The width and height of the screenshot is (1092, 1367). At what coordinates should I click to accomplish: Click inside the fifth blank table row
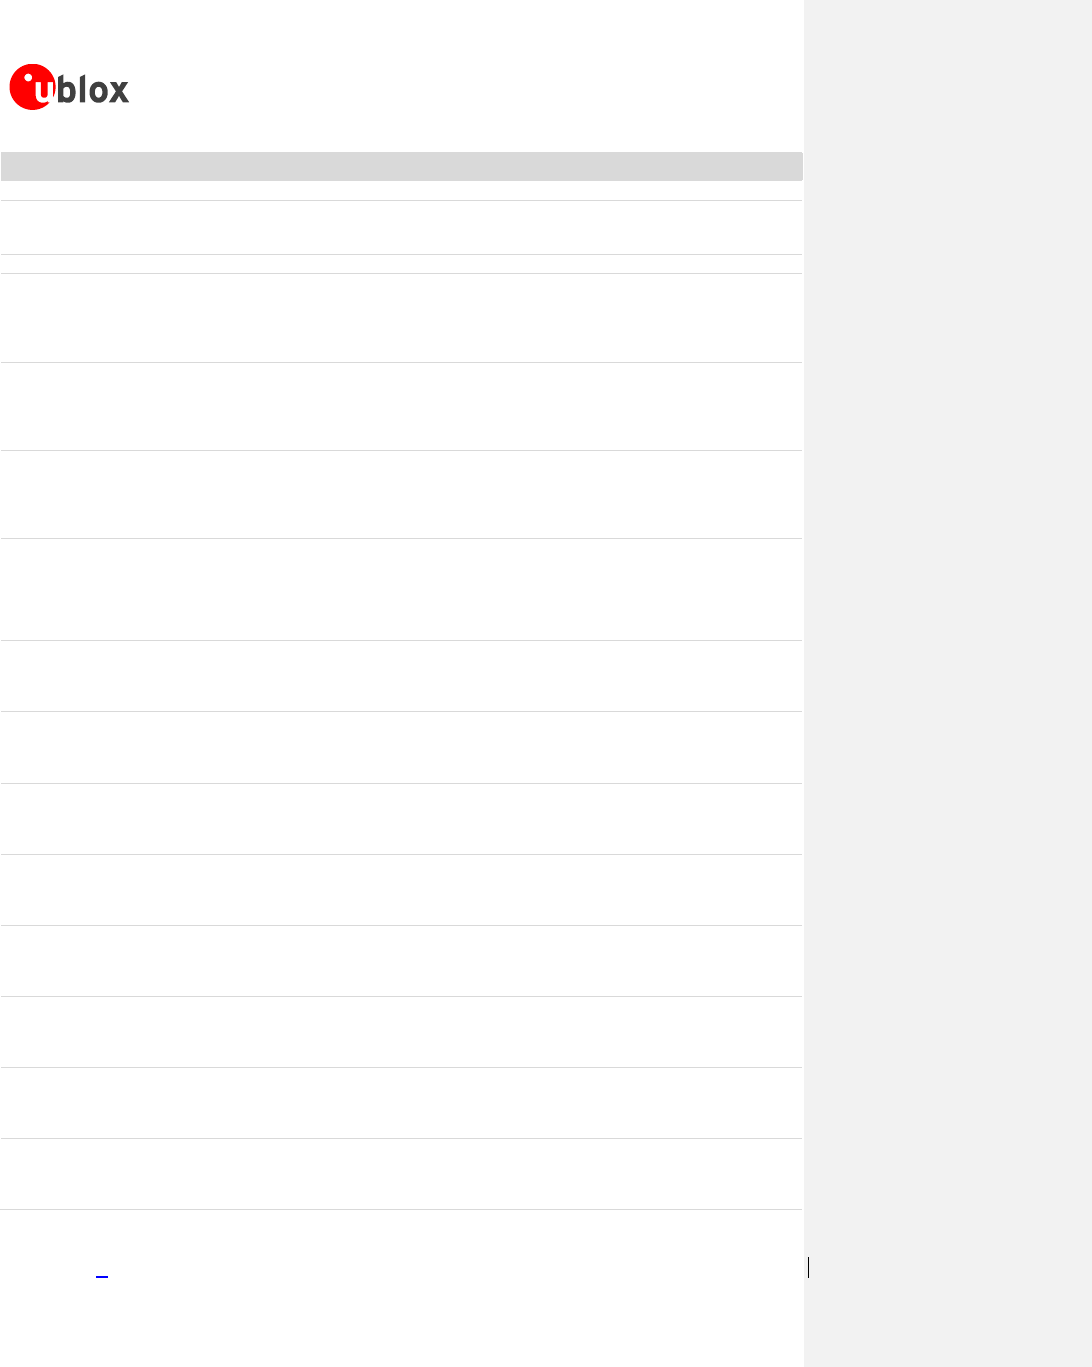(x=401, y=407)
